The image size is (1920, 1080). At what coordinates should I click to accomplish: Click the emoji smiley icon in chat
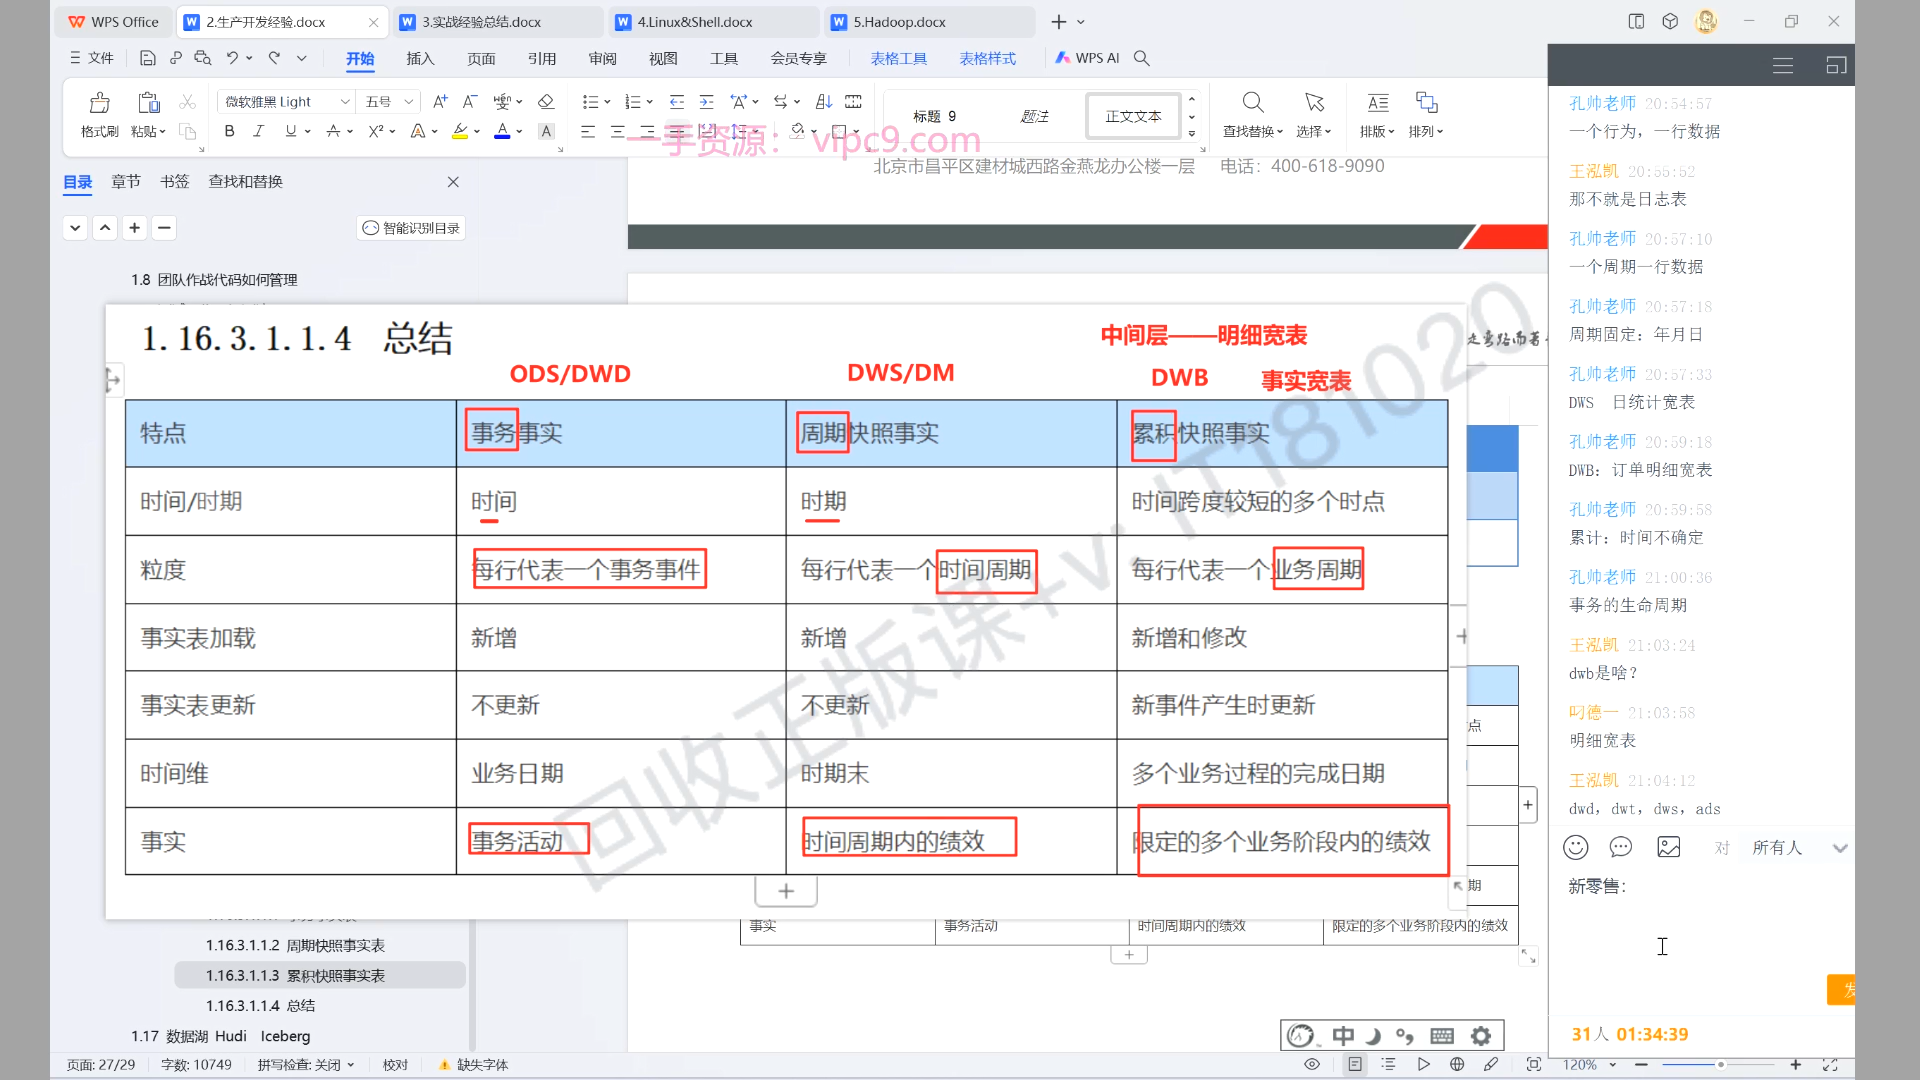1576,847
